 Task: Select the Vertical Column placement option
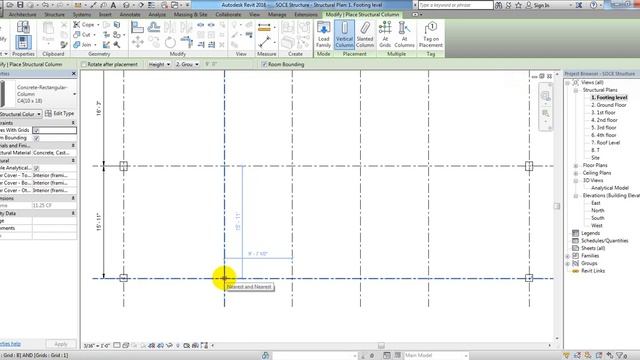click(x=344, y=35)
